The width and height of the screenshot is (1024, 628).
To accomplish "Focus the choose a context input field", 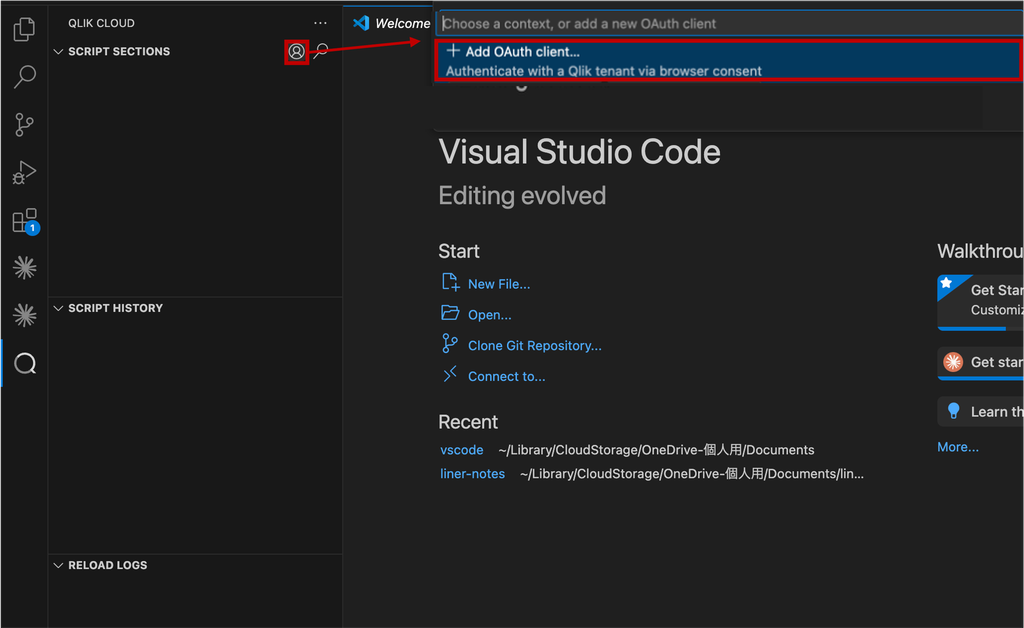I will [x=730, y=24].
